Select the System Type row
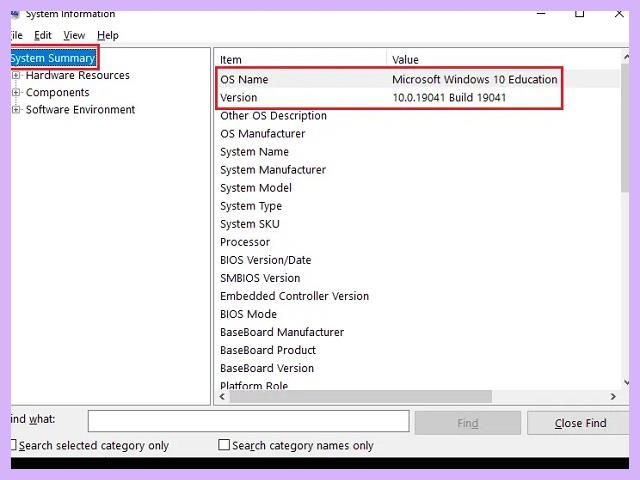This screenshot has height=480, width=640. pos(418,206)
